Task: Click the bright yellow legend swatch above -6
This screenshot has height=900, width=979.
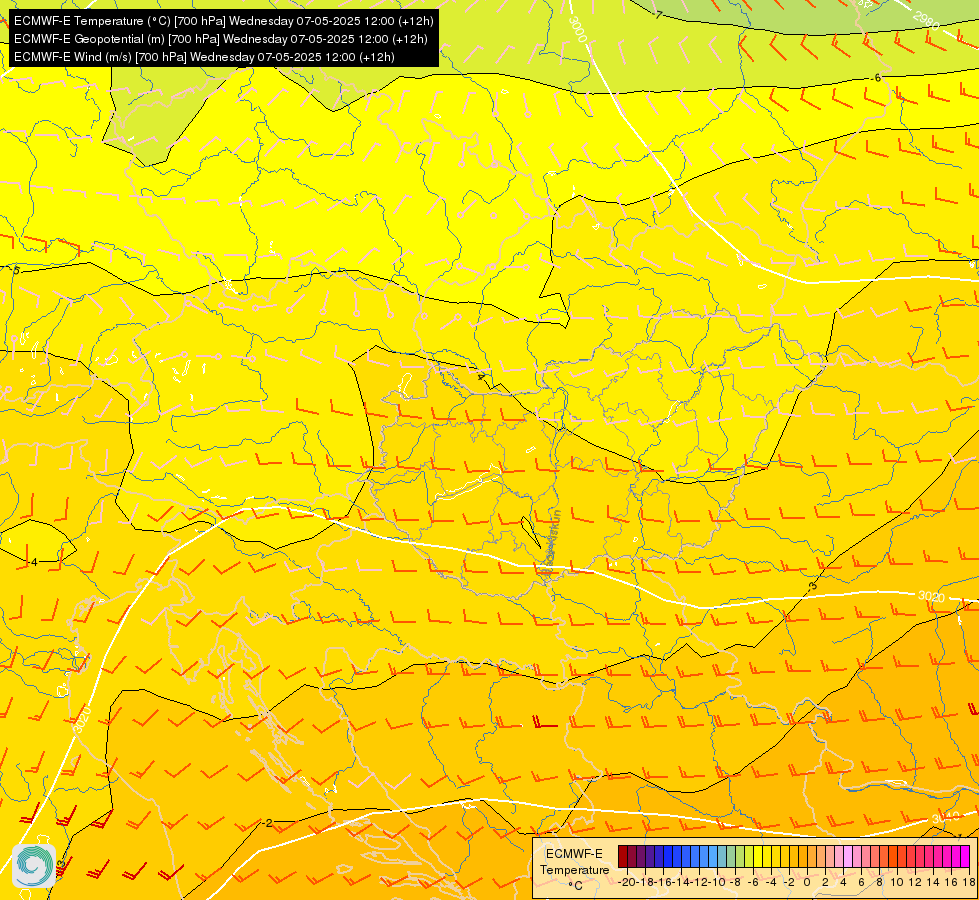Action: tap(758, 856)
